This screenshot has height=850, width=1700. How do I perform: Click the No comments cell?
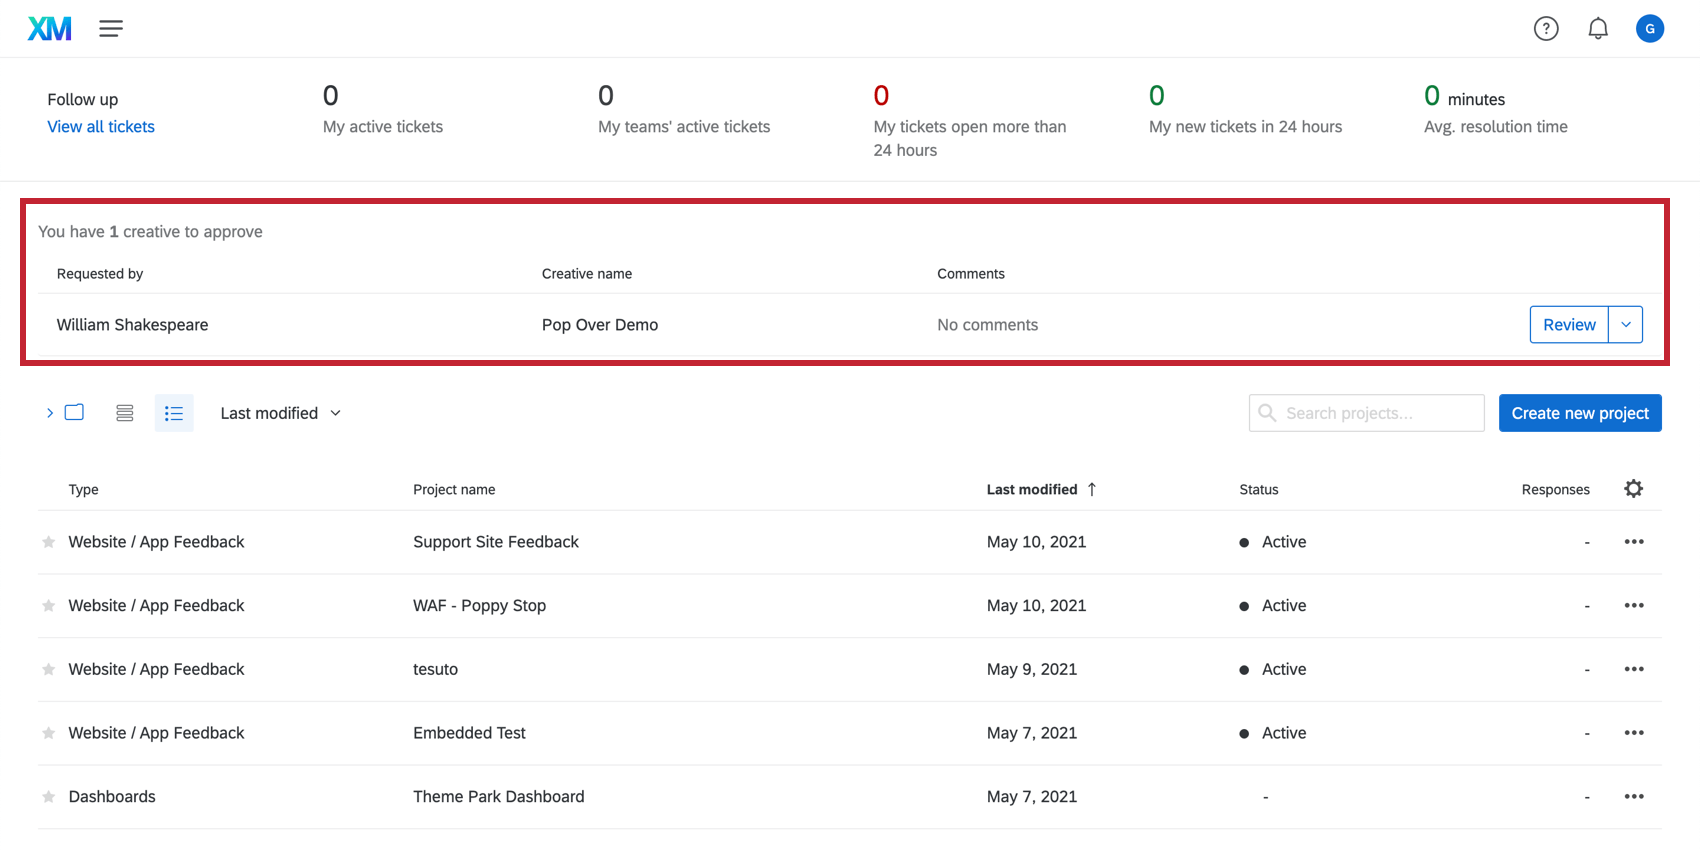[x=988, y=325]
